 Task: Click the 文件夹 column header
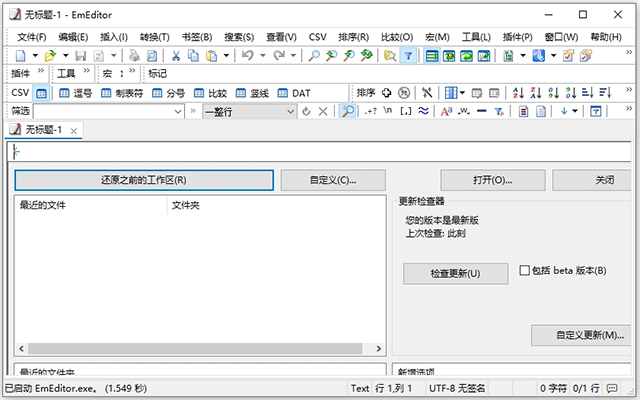pyautogui.click(x=276, y=205)
